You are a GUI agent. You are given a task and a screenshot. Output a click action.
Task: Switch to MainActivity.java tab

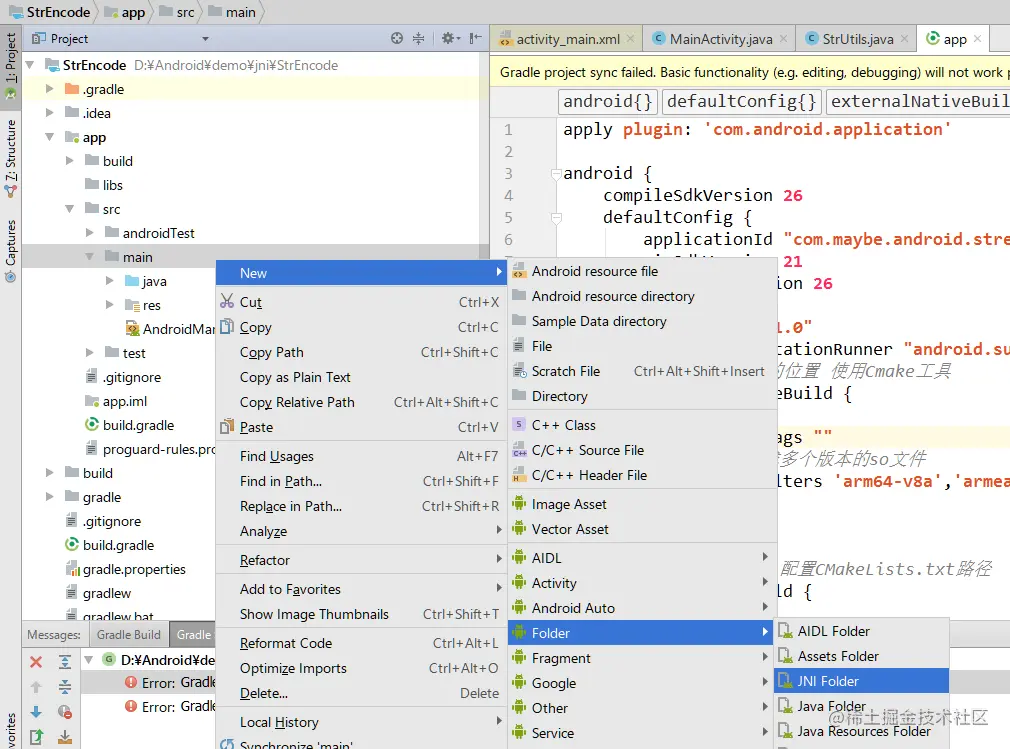(719, 39)
